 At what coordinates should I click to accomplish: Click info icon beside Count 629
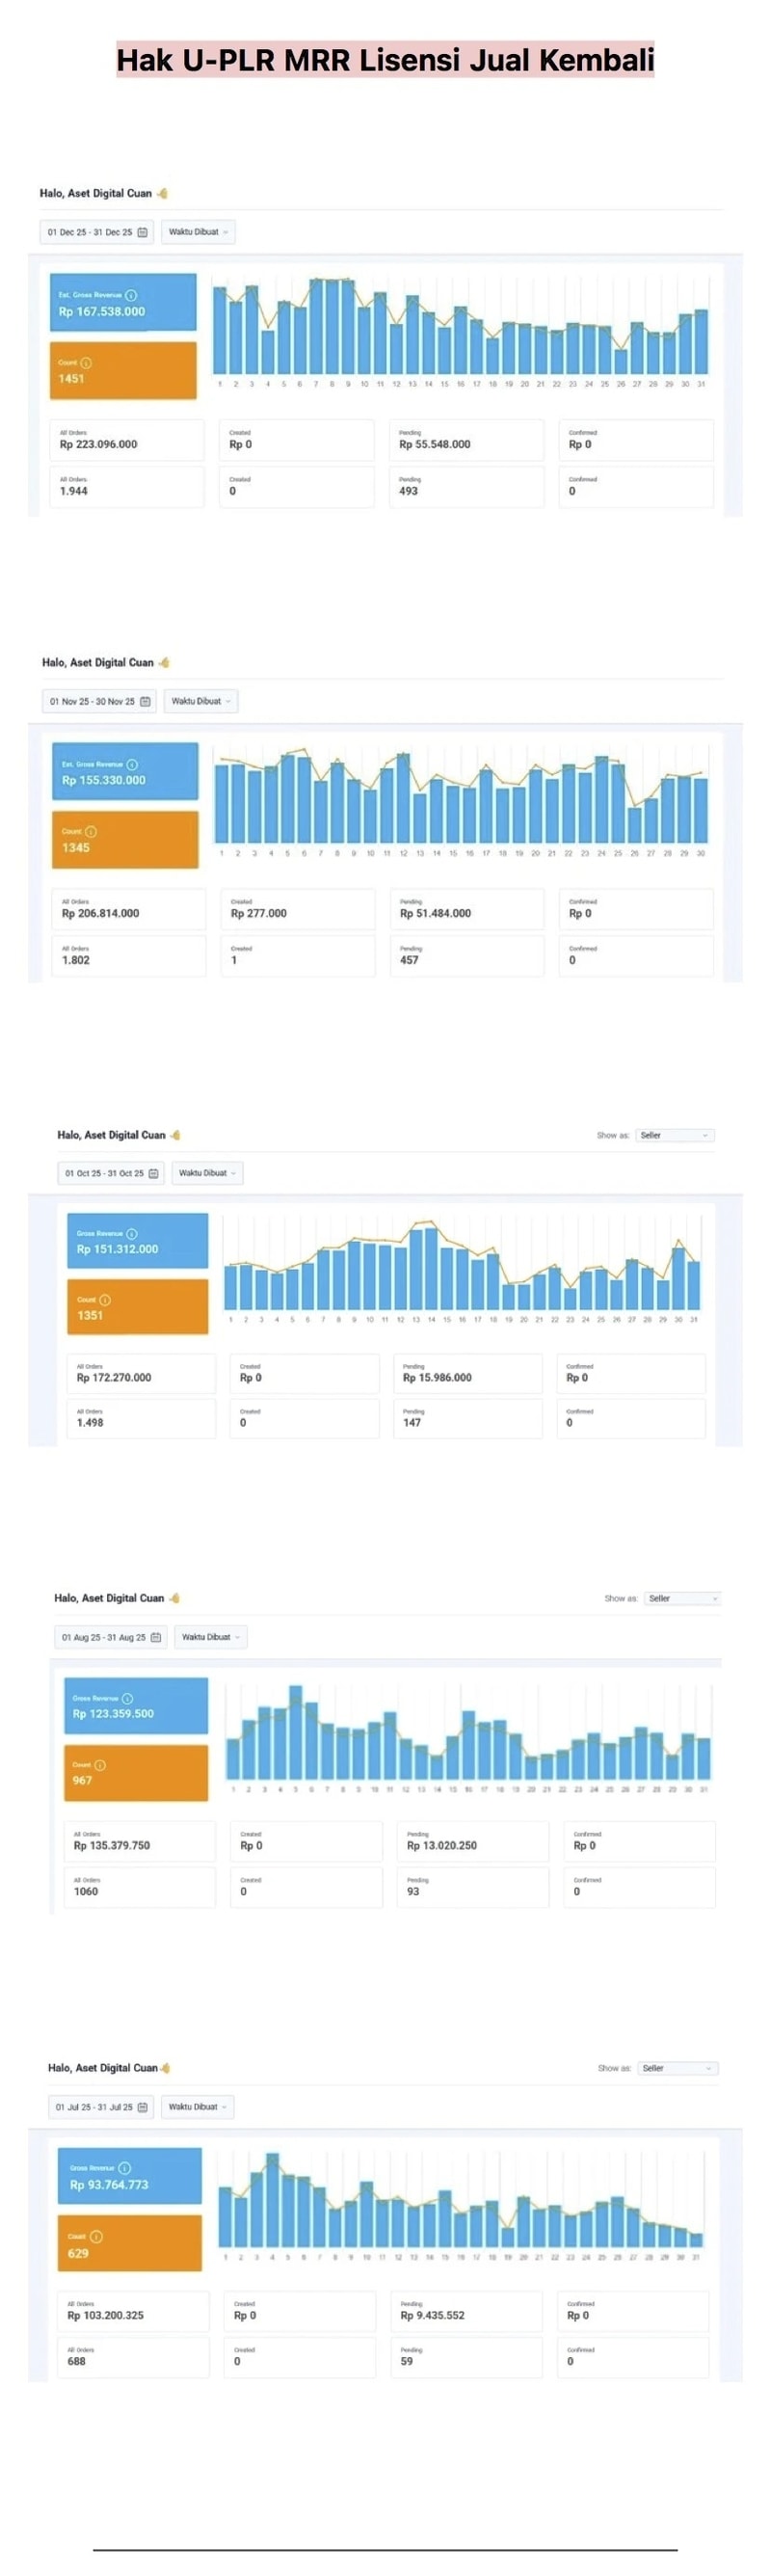[x=96, y=2236]
